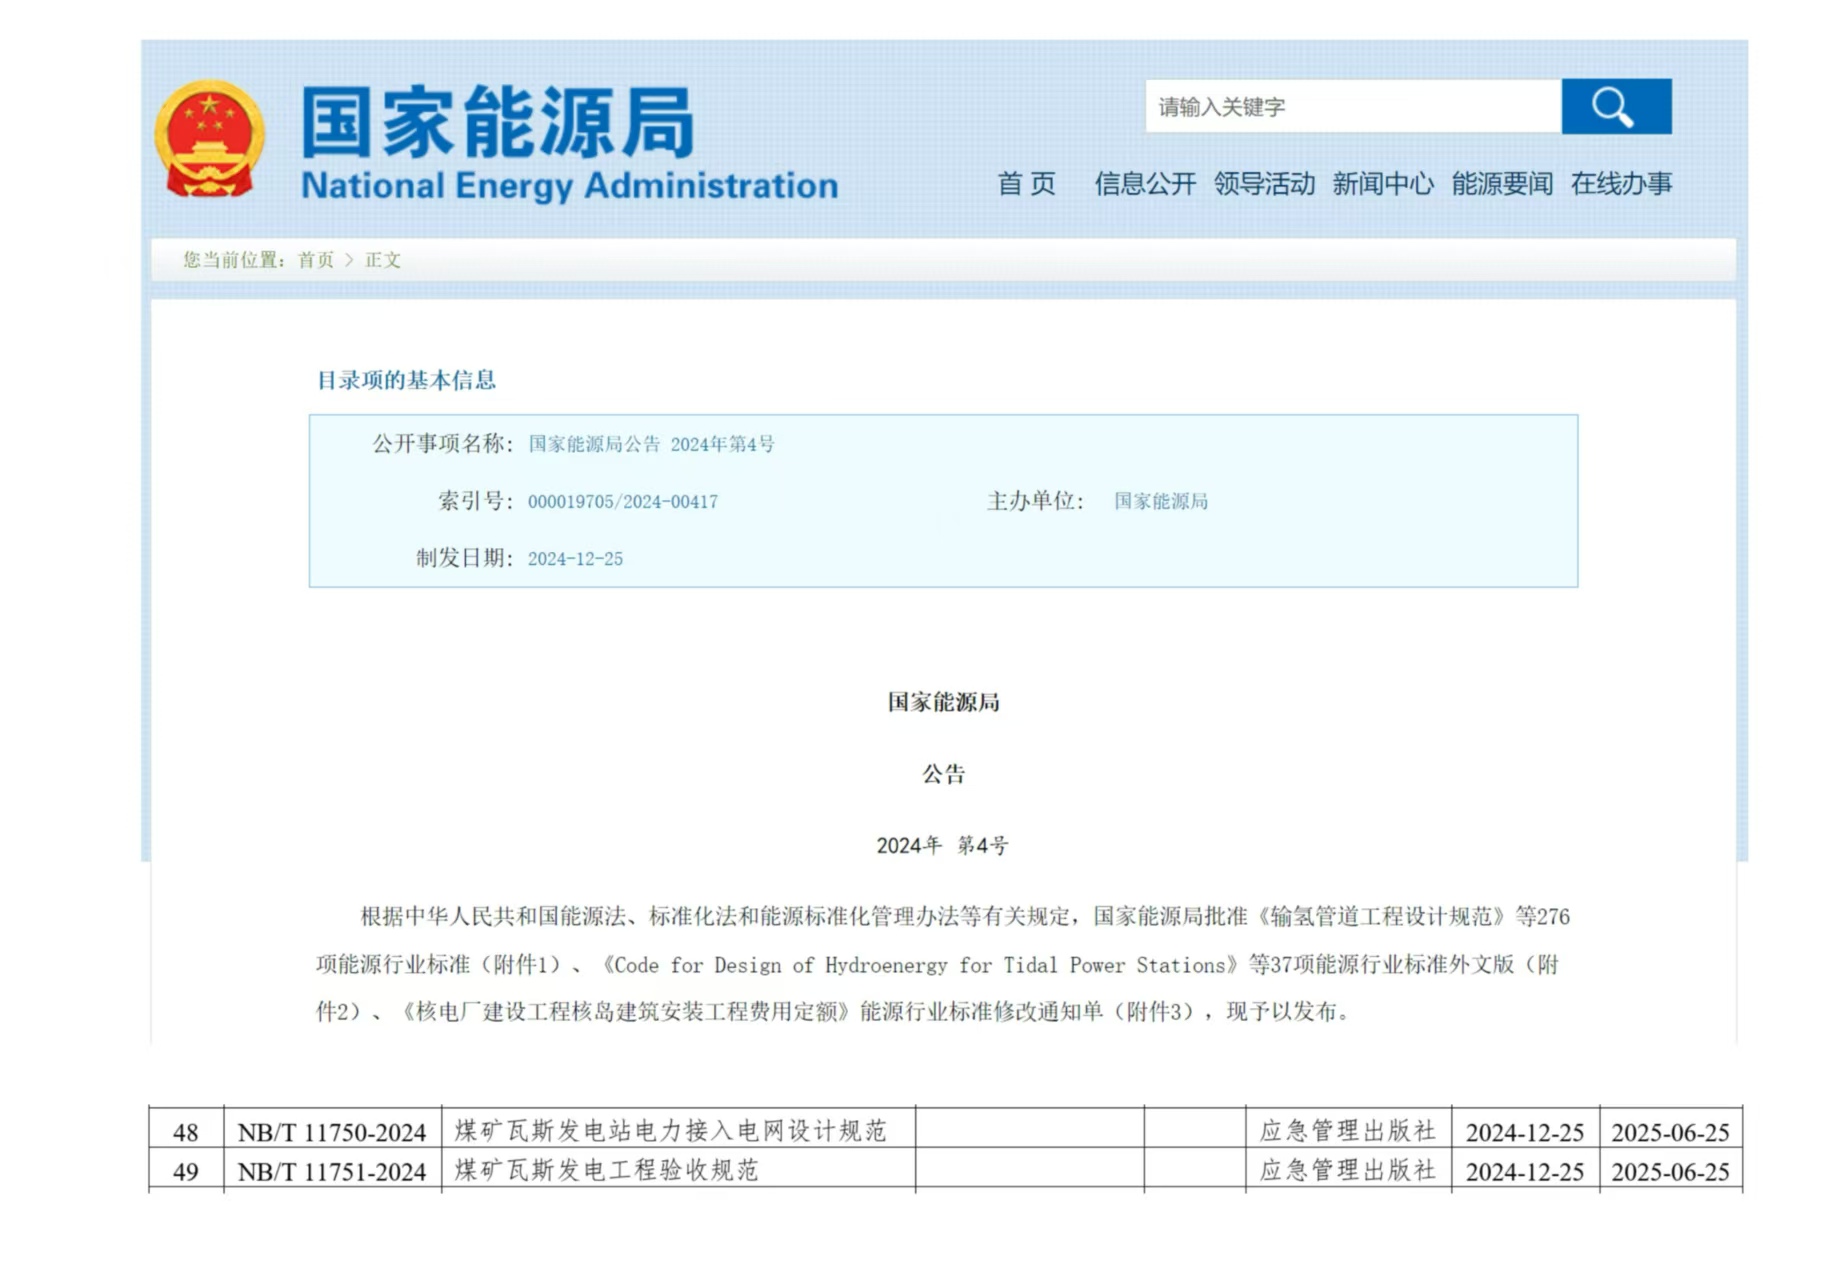Open the 在线办事 navigation item
1846x1279 pixels.
1620,184
